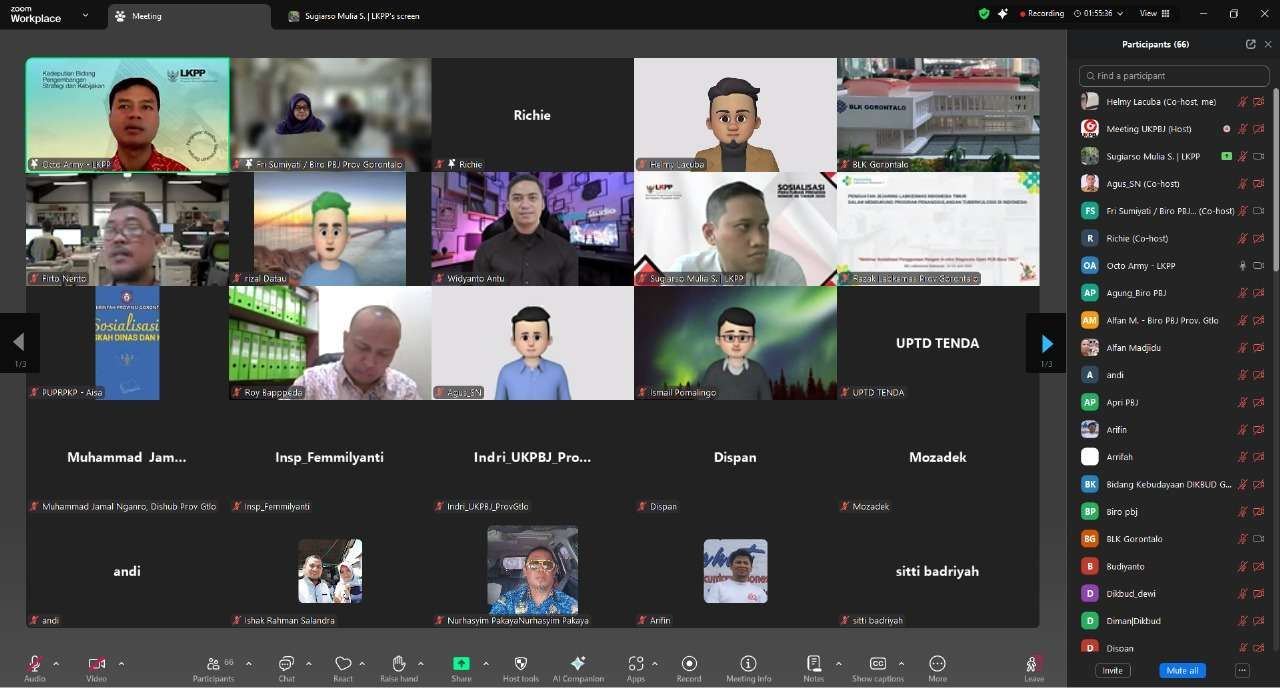1280x688 pixels.
Task: Toggle camera with the Video button
Action: pyautogui.click(x=96, y=665)
